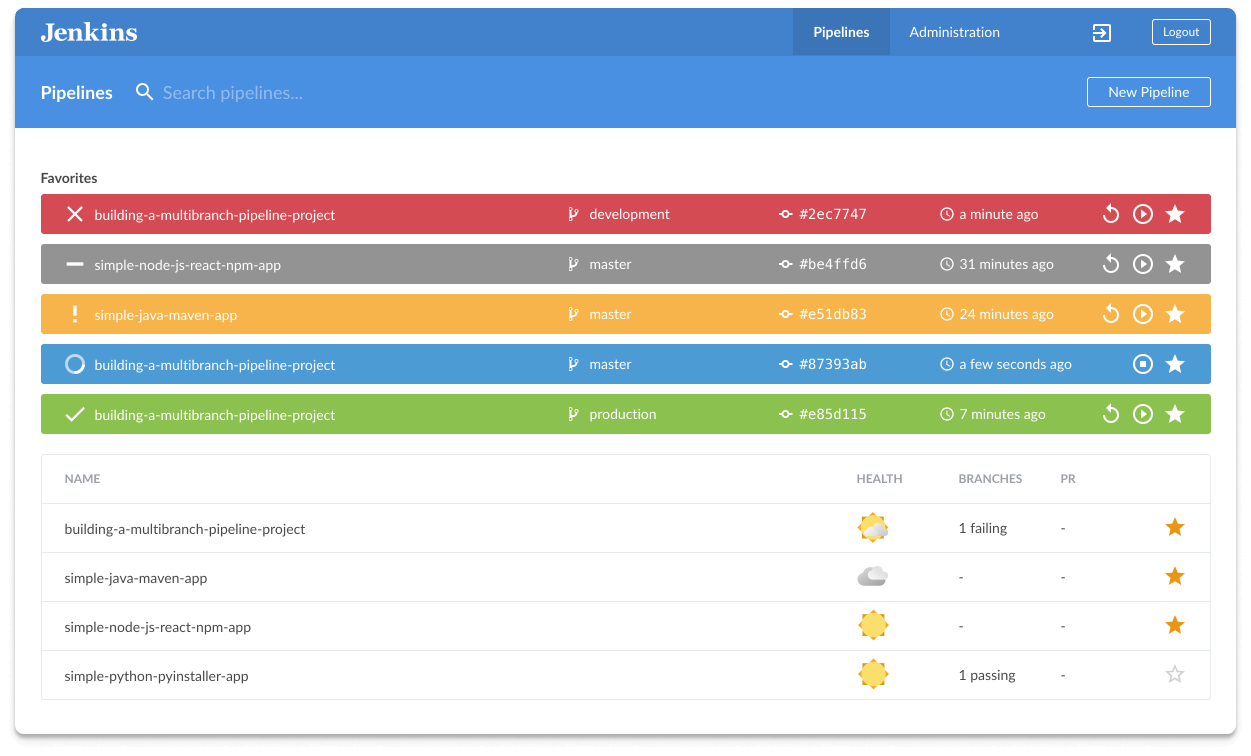Run the simple-node-js-react-npm-app favorite pipeline
The height and width of the screenshot is (756, 1251).
(x=1143, y=264)
